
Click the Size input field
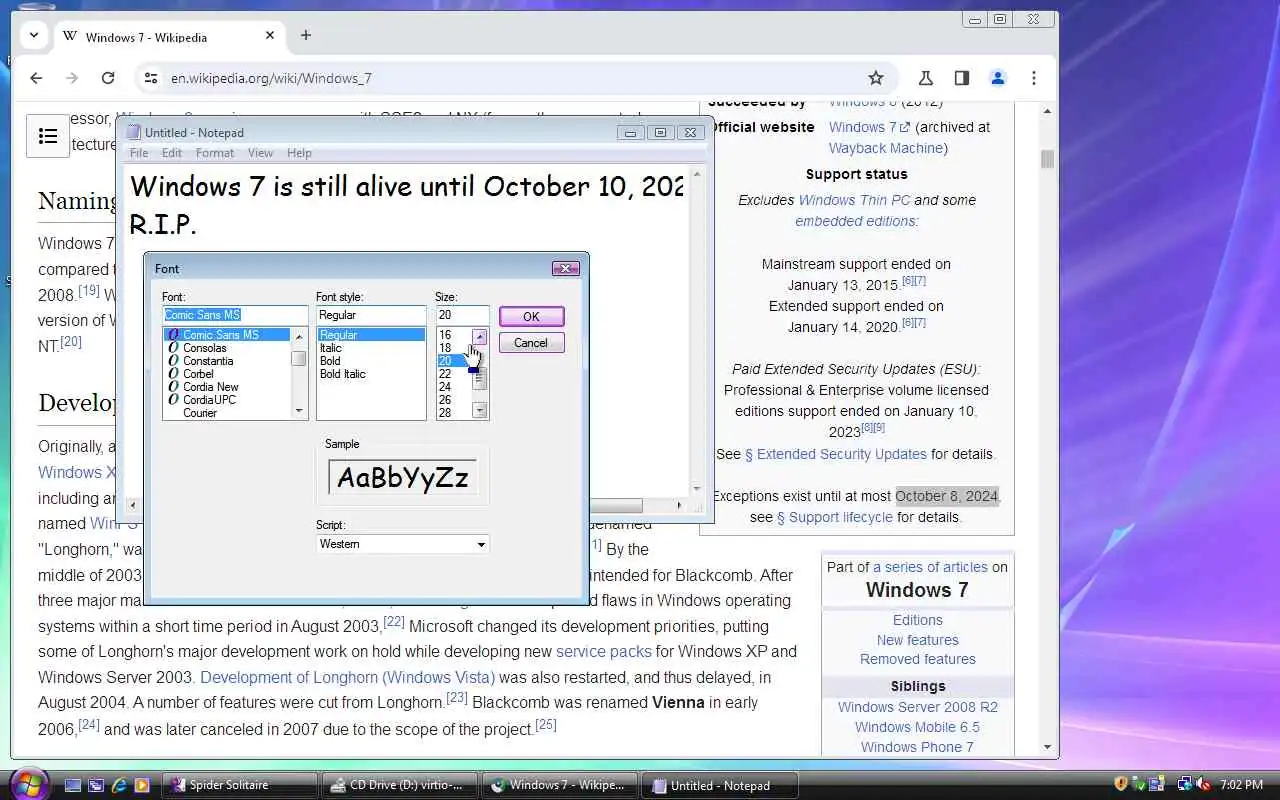[x=462, y=315]
